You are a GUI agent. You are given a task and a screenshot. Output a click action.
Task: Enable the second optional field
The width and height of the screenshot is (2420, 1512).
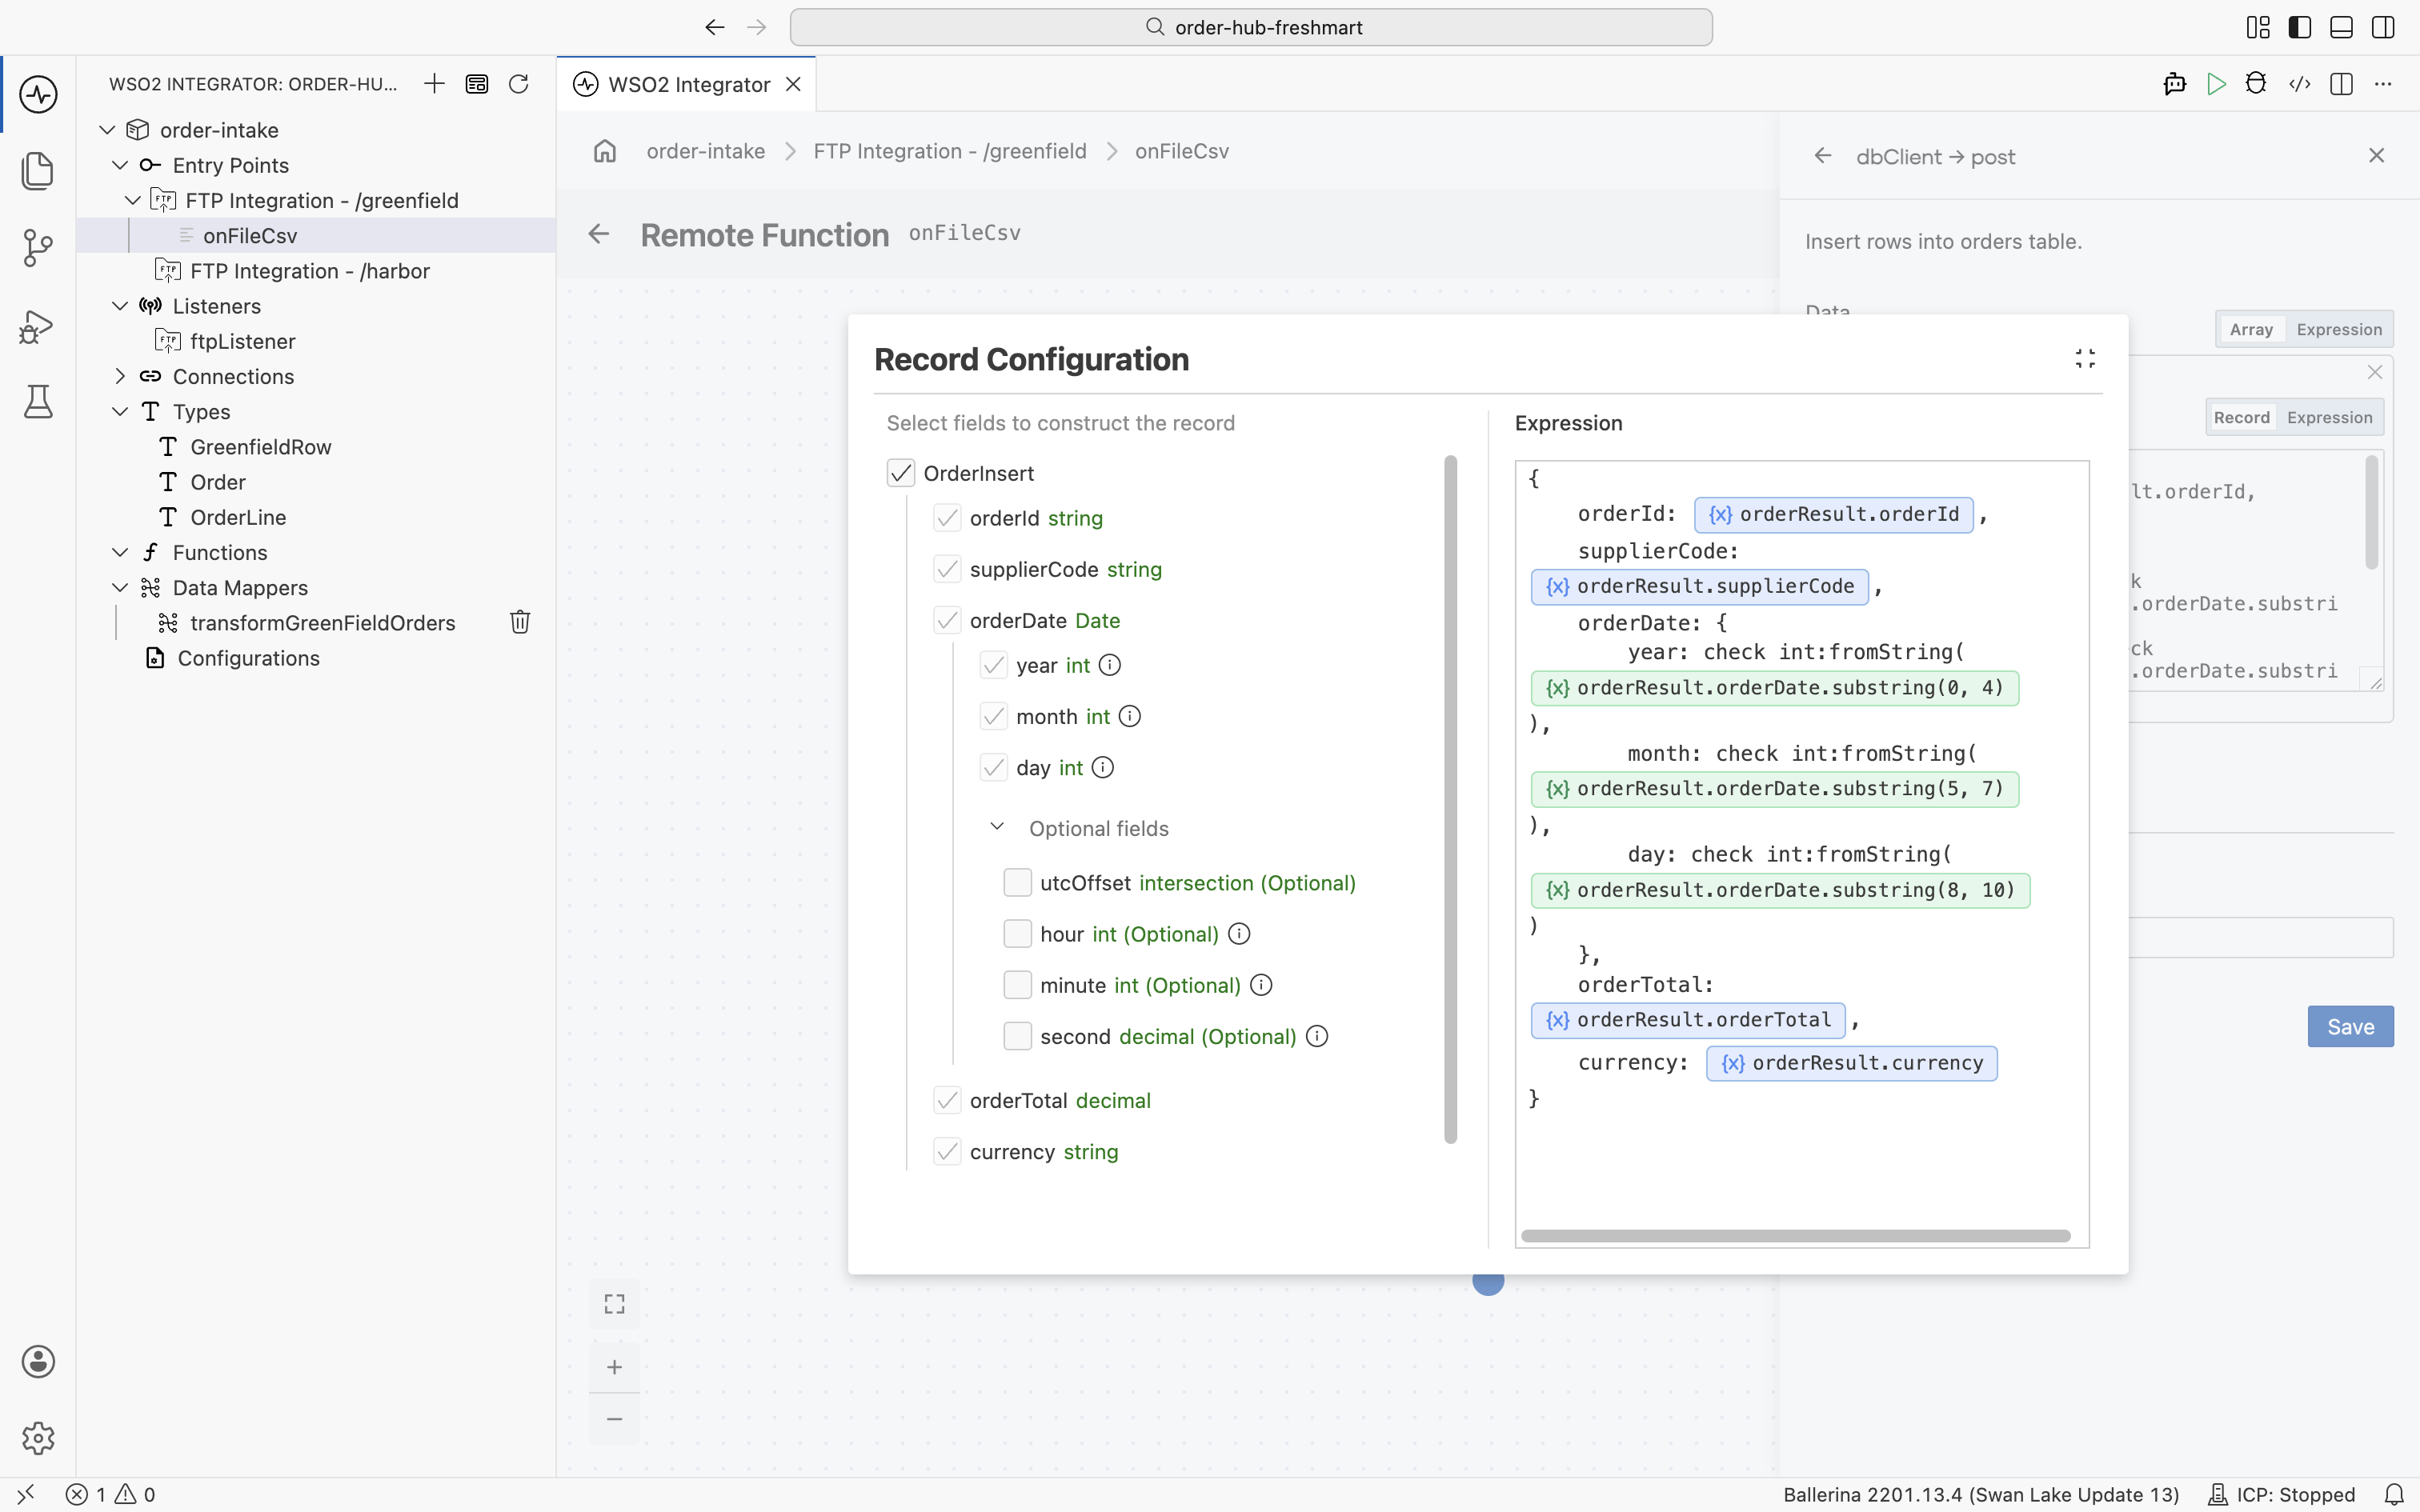click(x=1017, y=1036)
